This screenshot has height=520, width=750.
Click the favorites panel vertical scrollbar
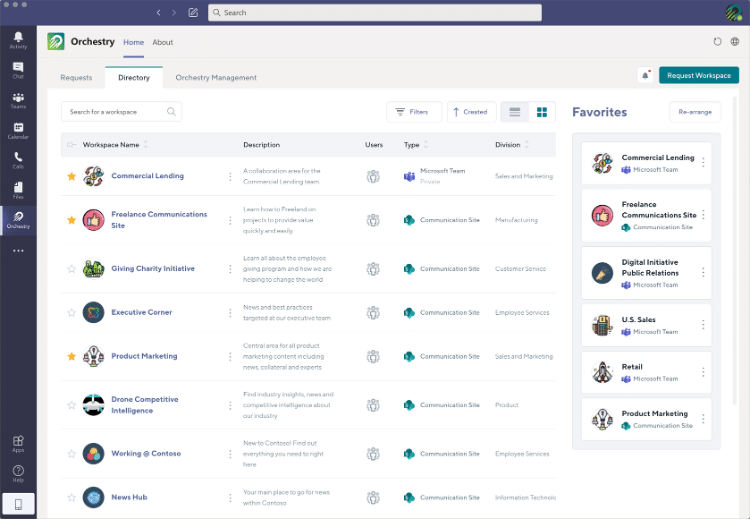(735, 250)
